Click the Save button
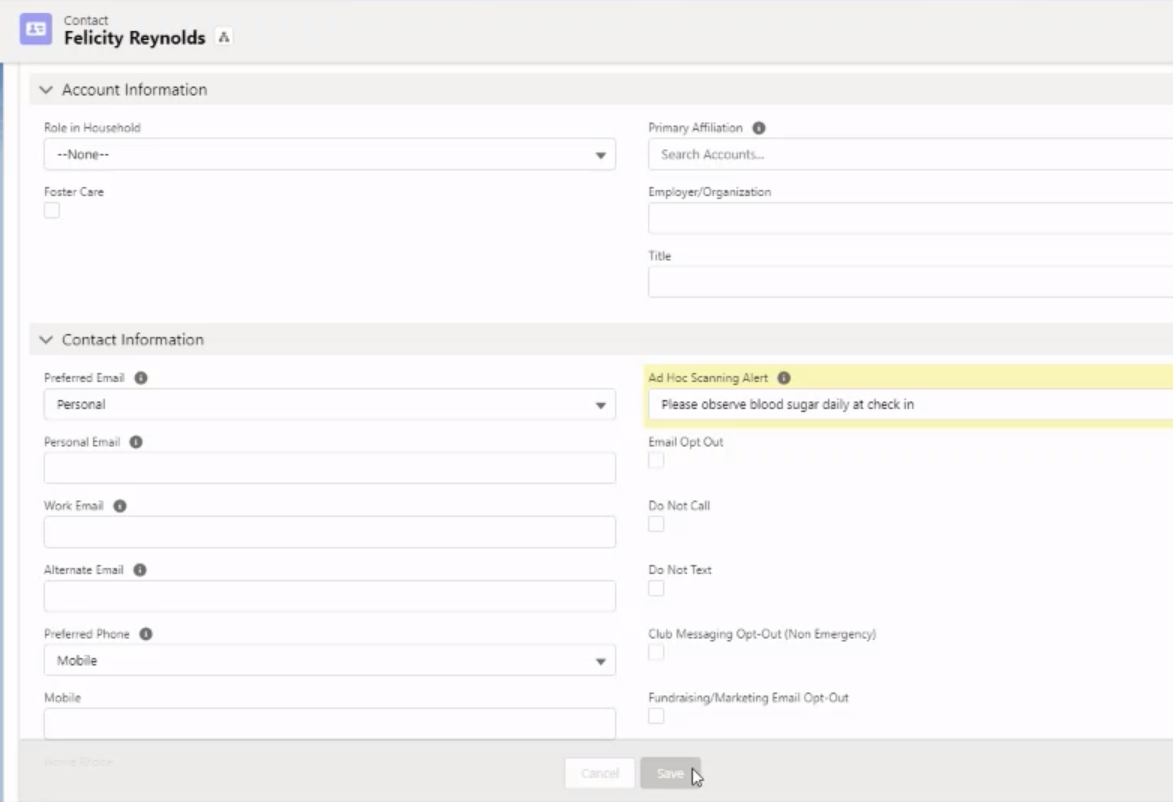1173x802 pixels. point(670,773)
